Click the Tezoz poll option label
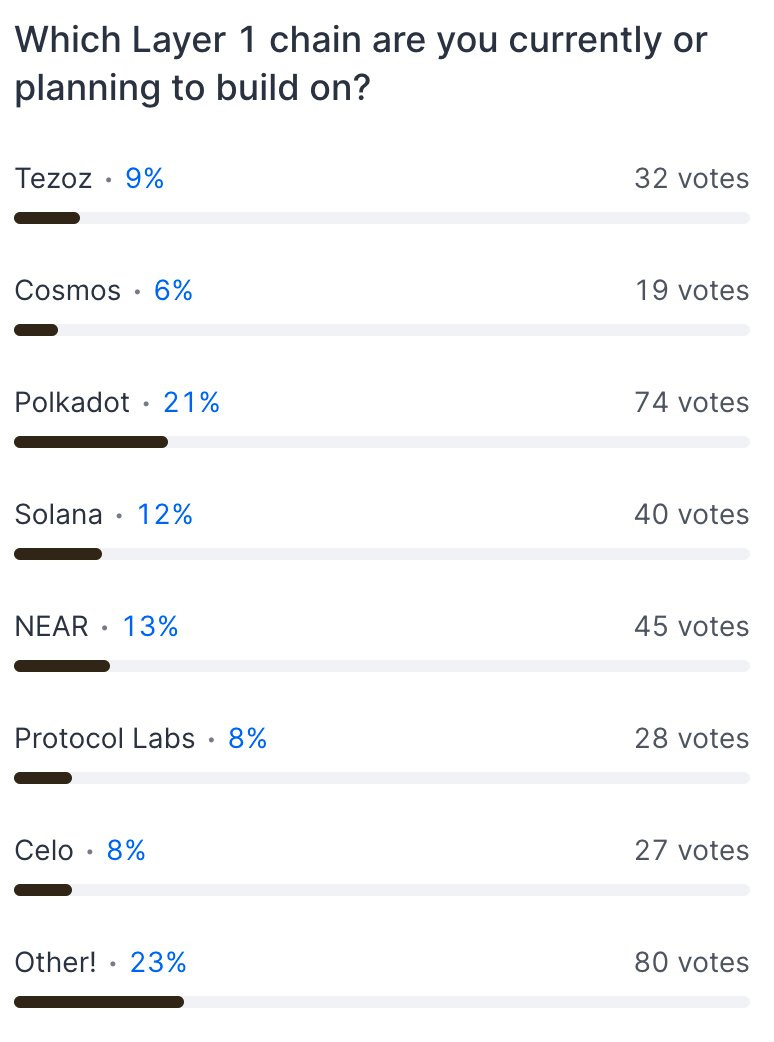The width and height of the screenshot is (774, 1042). pos(53,178)
